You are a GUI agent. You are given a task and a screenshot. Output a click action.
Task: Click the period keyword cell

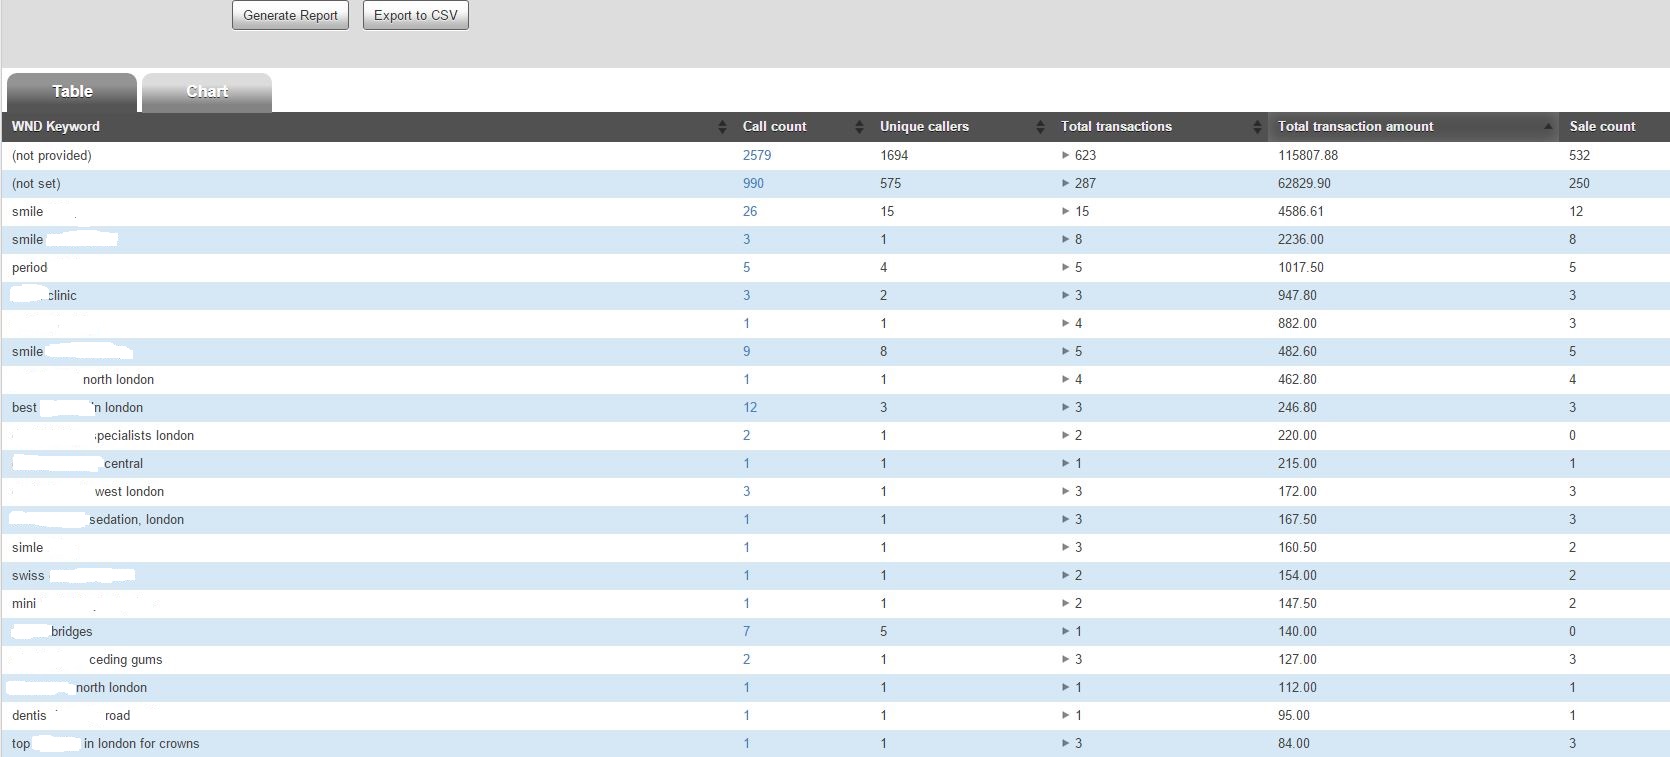(x=30, y=267)
